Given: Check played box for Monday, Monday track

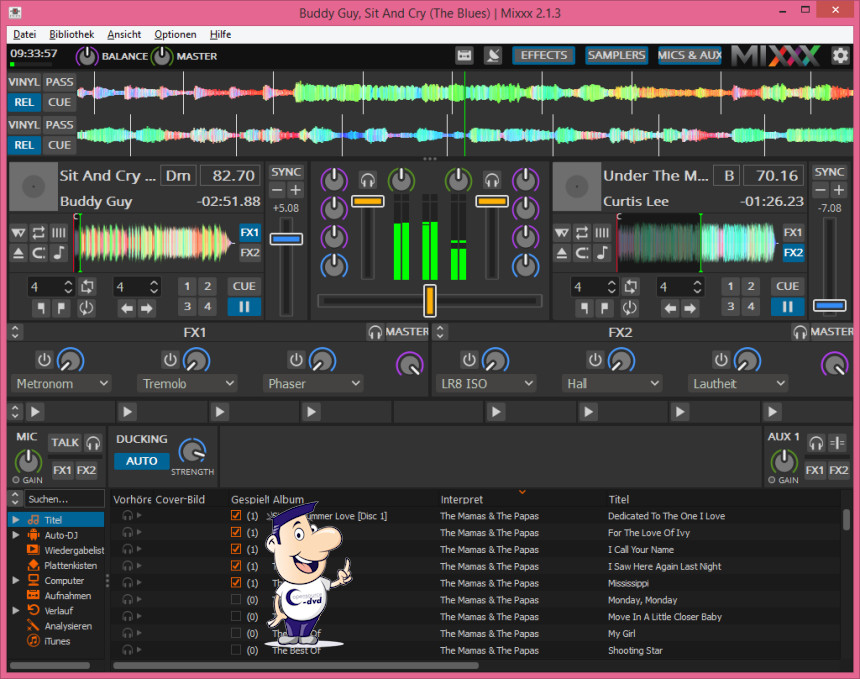Looking at the screenshot, I should point(236,600).
